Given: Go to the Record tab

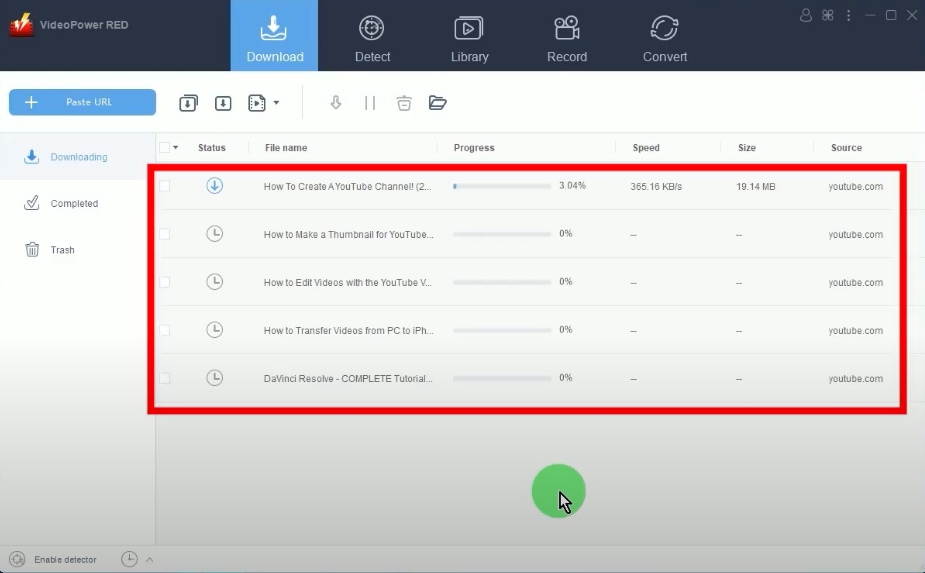Looking at the screenshot, I should coord(567,39).
